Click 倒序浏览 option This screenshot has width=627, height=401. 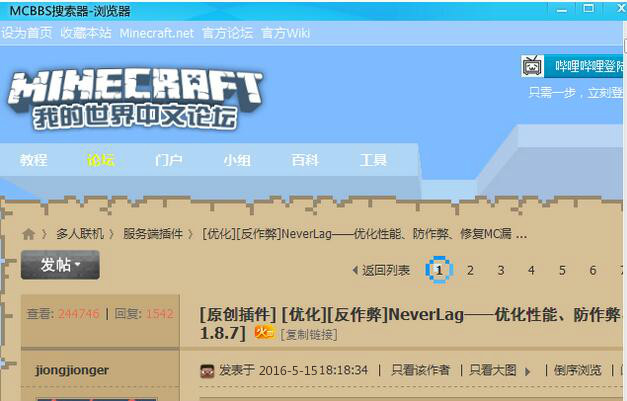[x=578, y=370]
